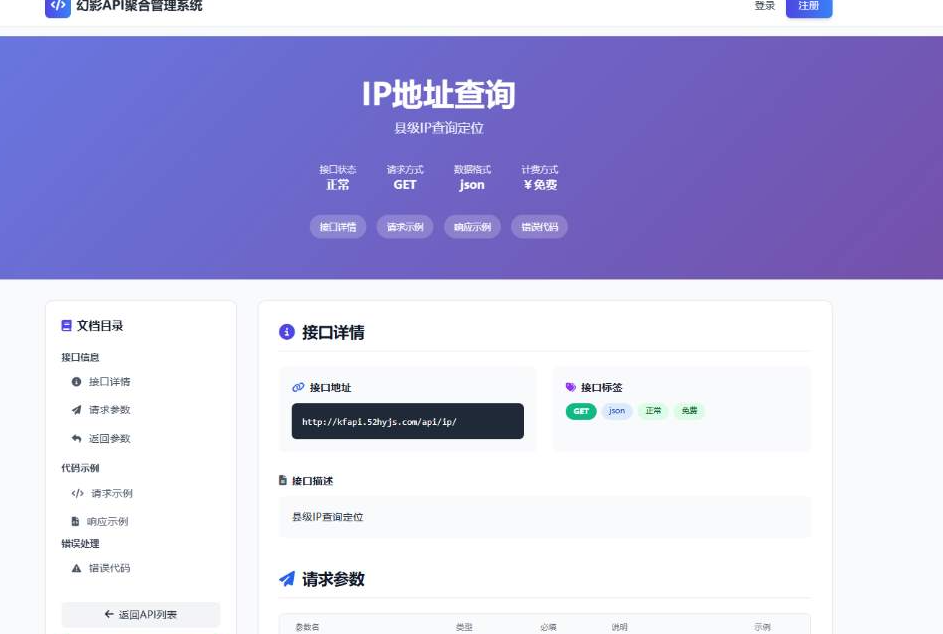
Task: Click the green GET tag badge
Action: [x=581, y=411]
